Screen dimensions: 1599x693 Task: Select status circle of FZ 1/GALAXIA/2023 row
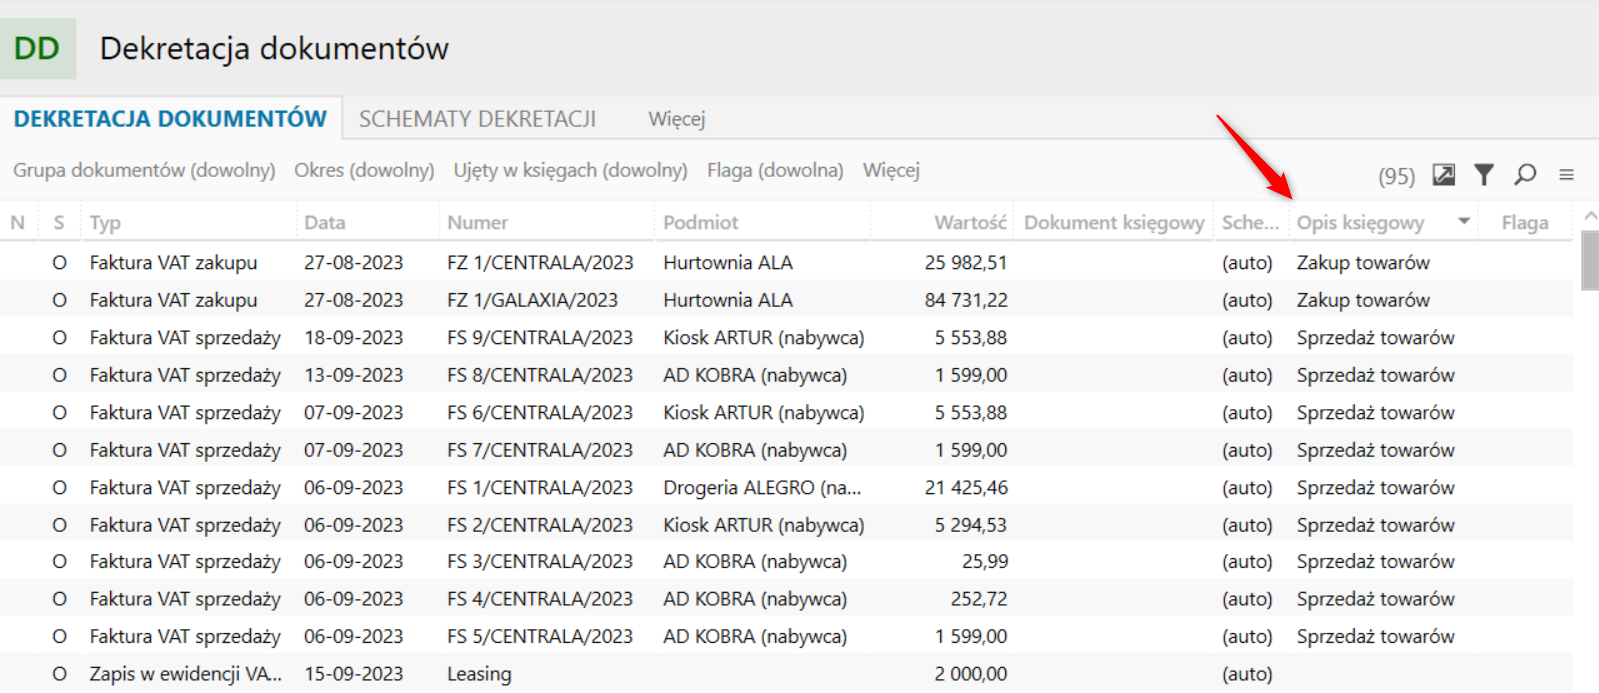point(59,300)
